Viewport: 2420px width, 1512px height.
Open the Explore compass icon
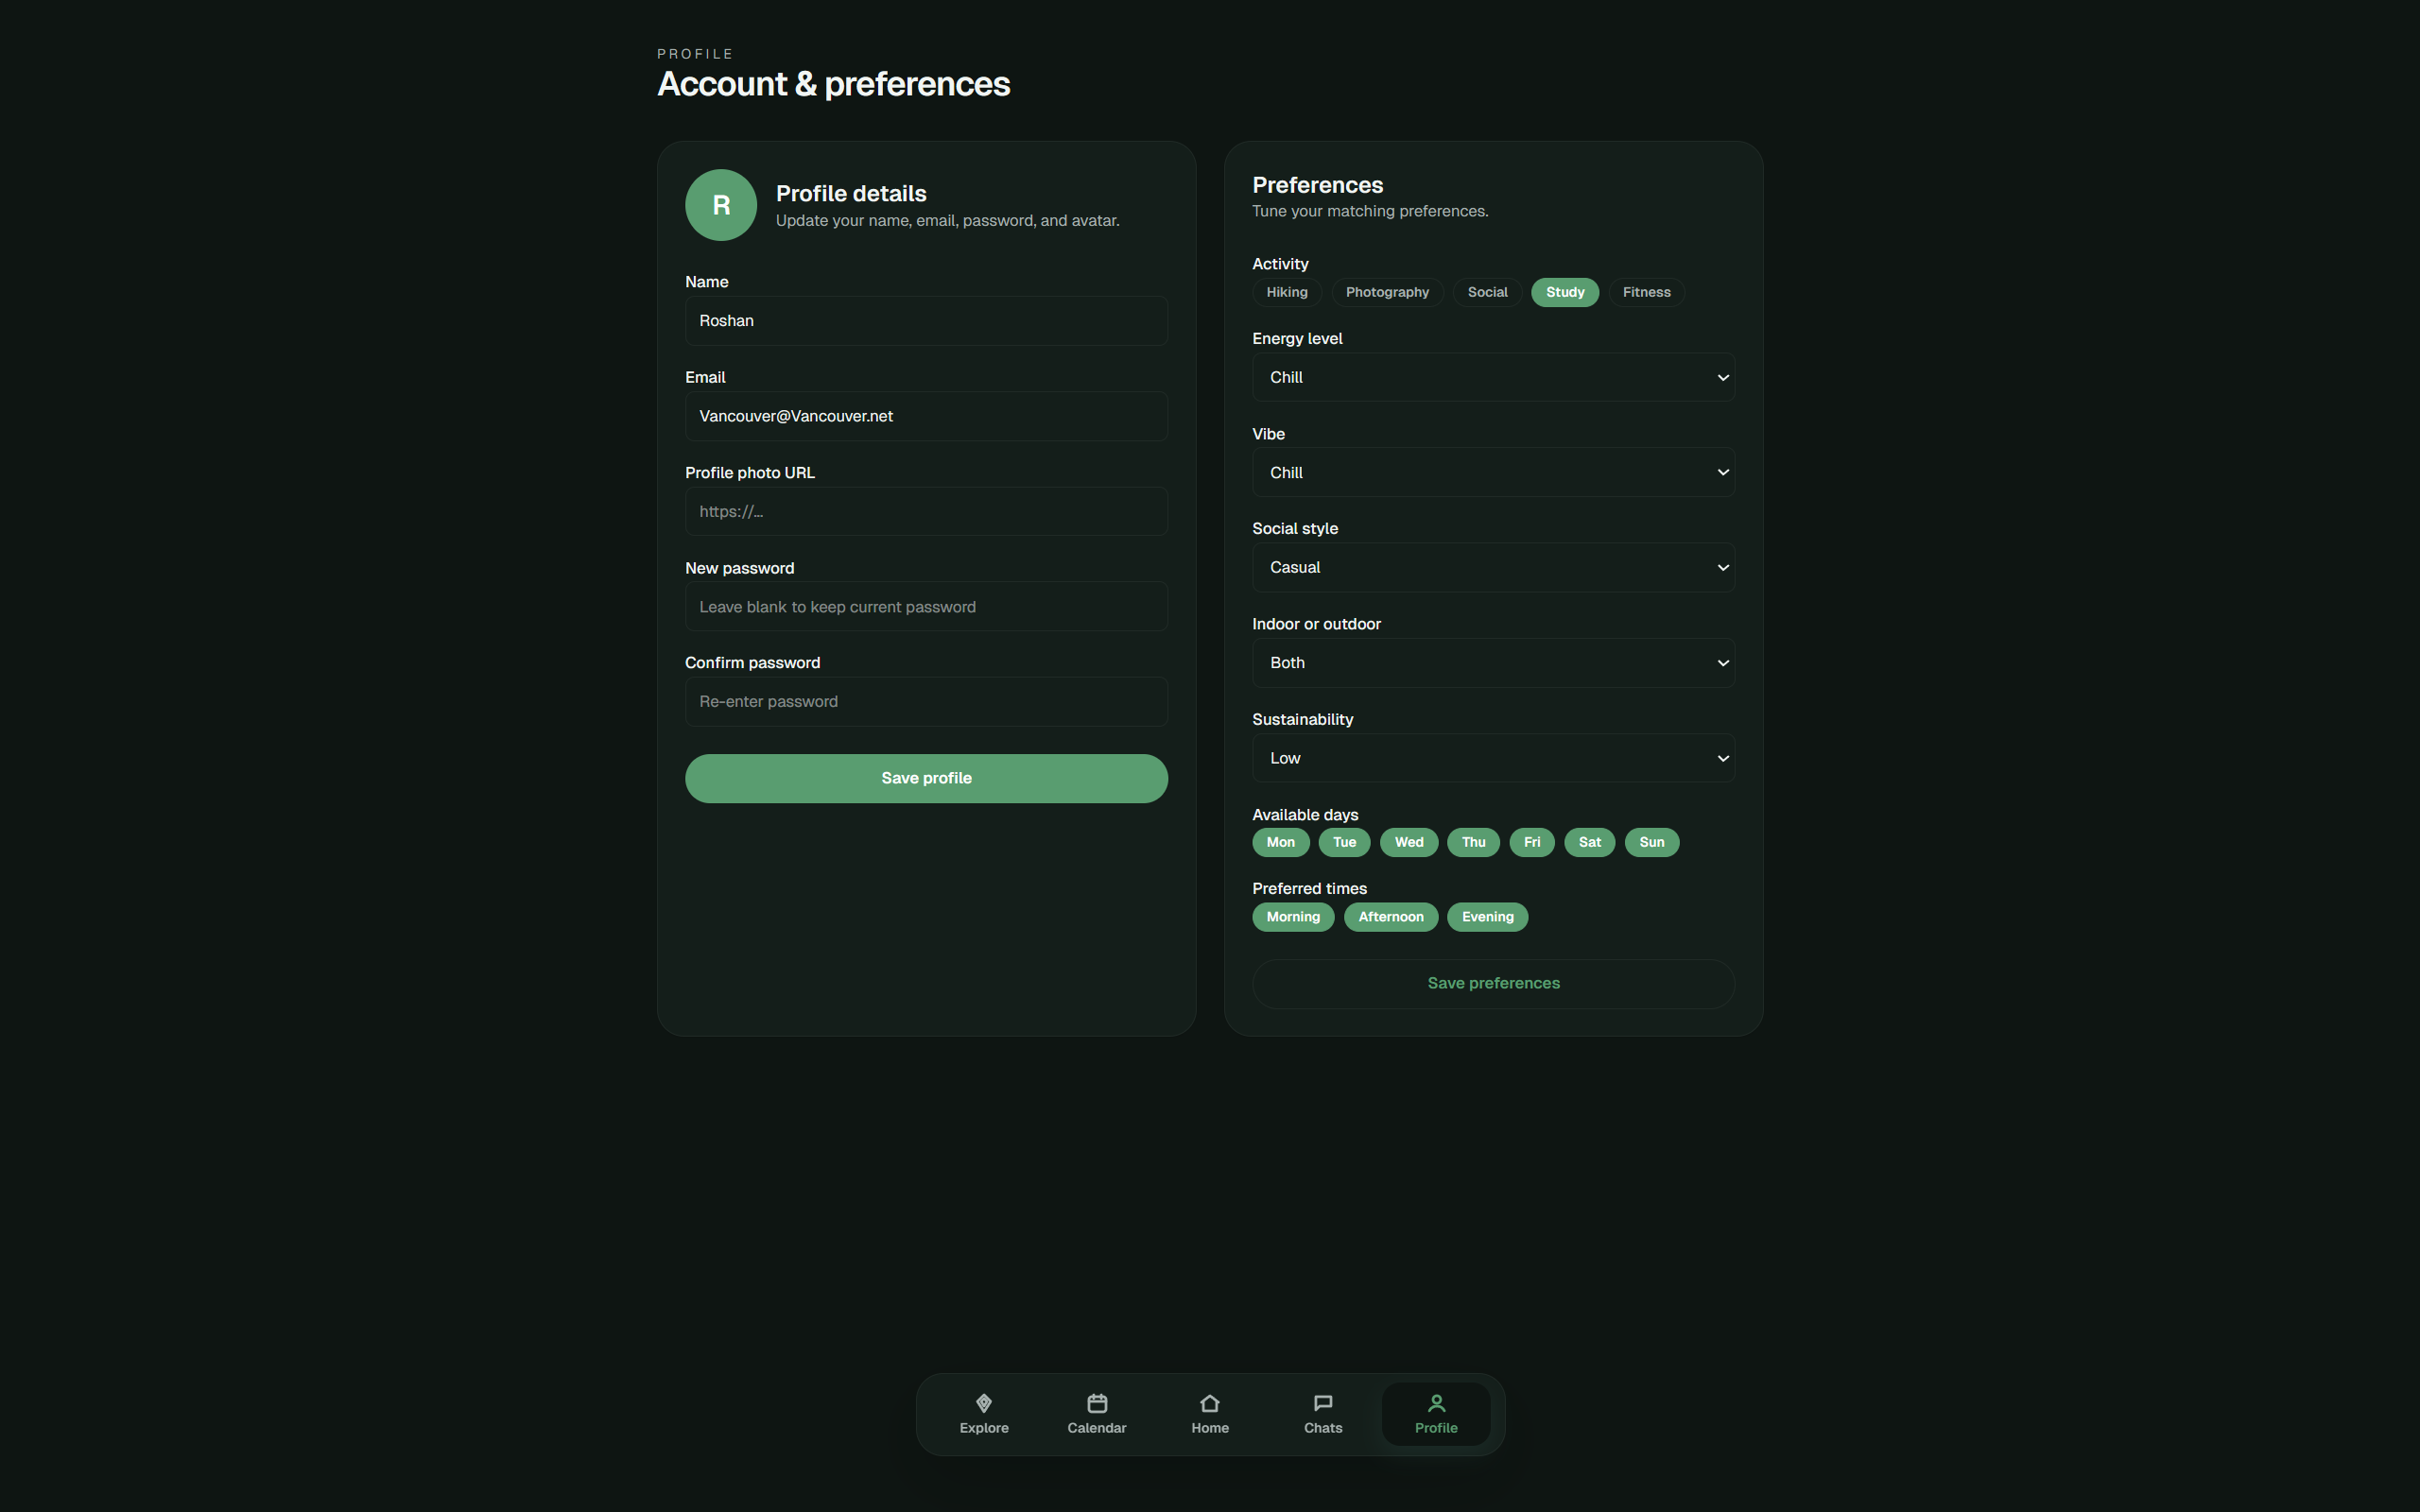(x=983, y=1403)
